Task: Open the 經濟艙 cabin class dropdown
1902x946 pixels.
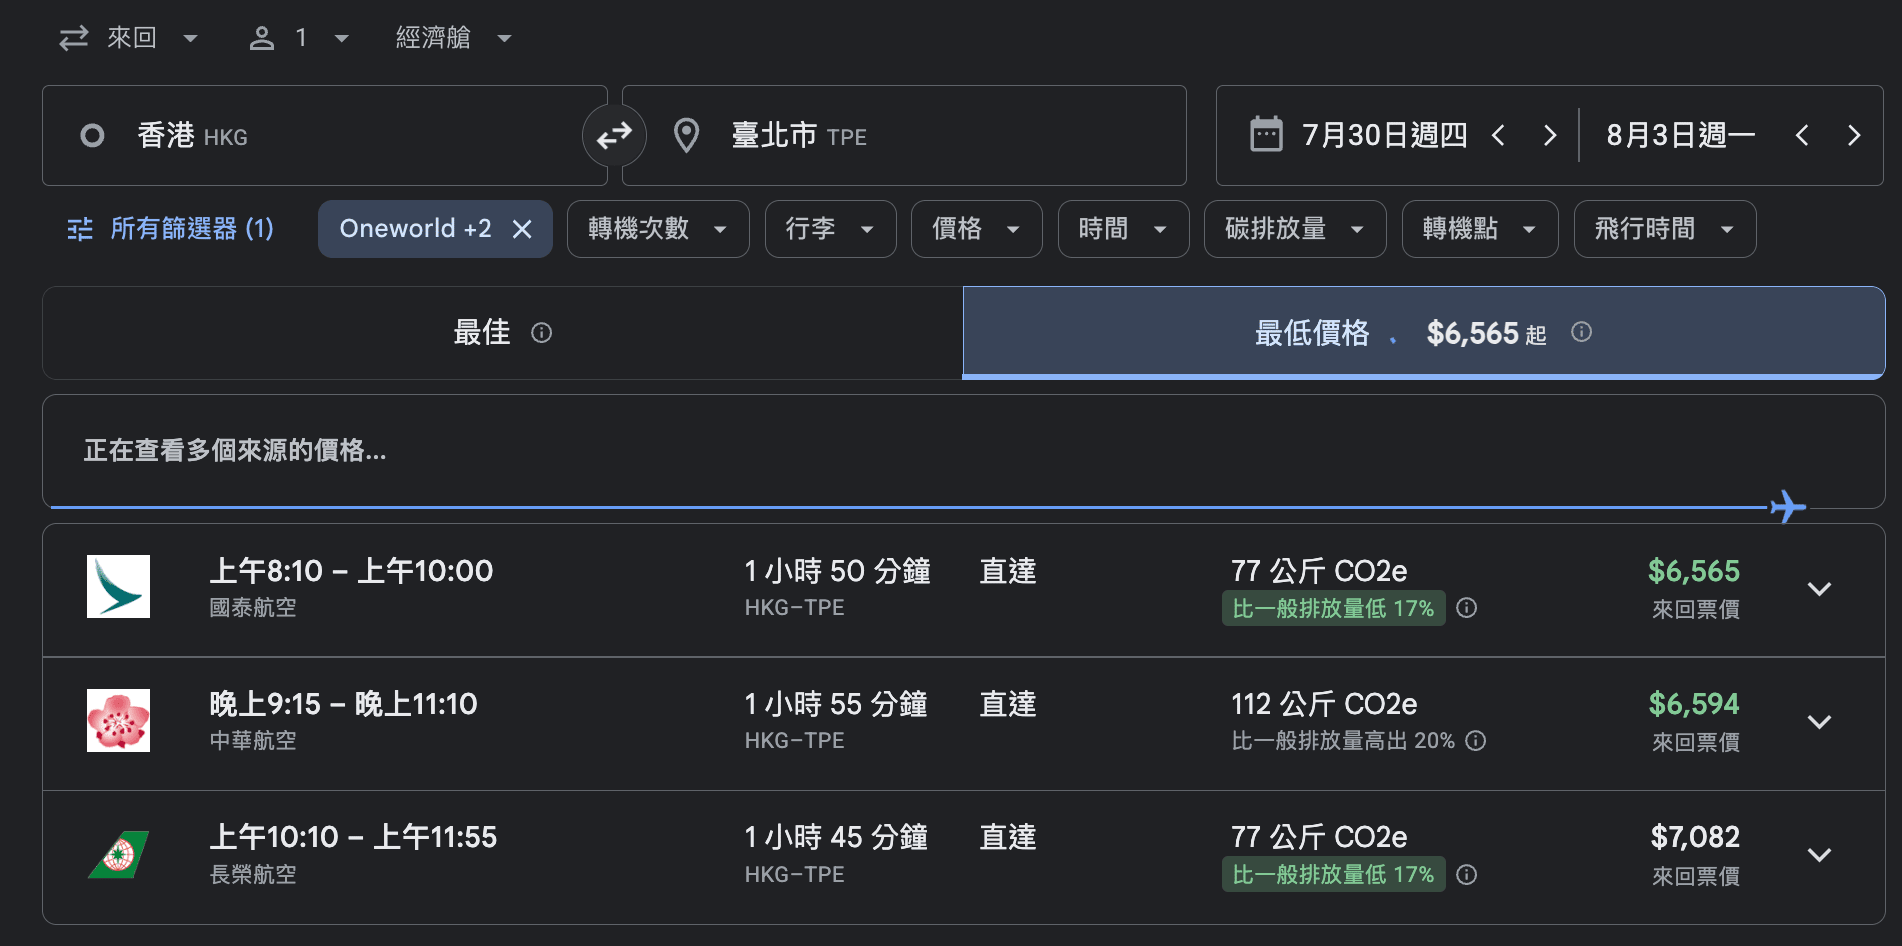Action: [x=453, y=38]
